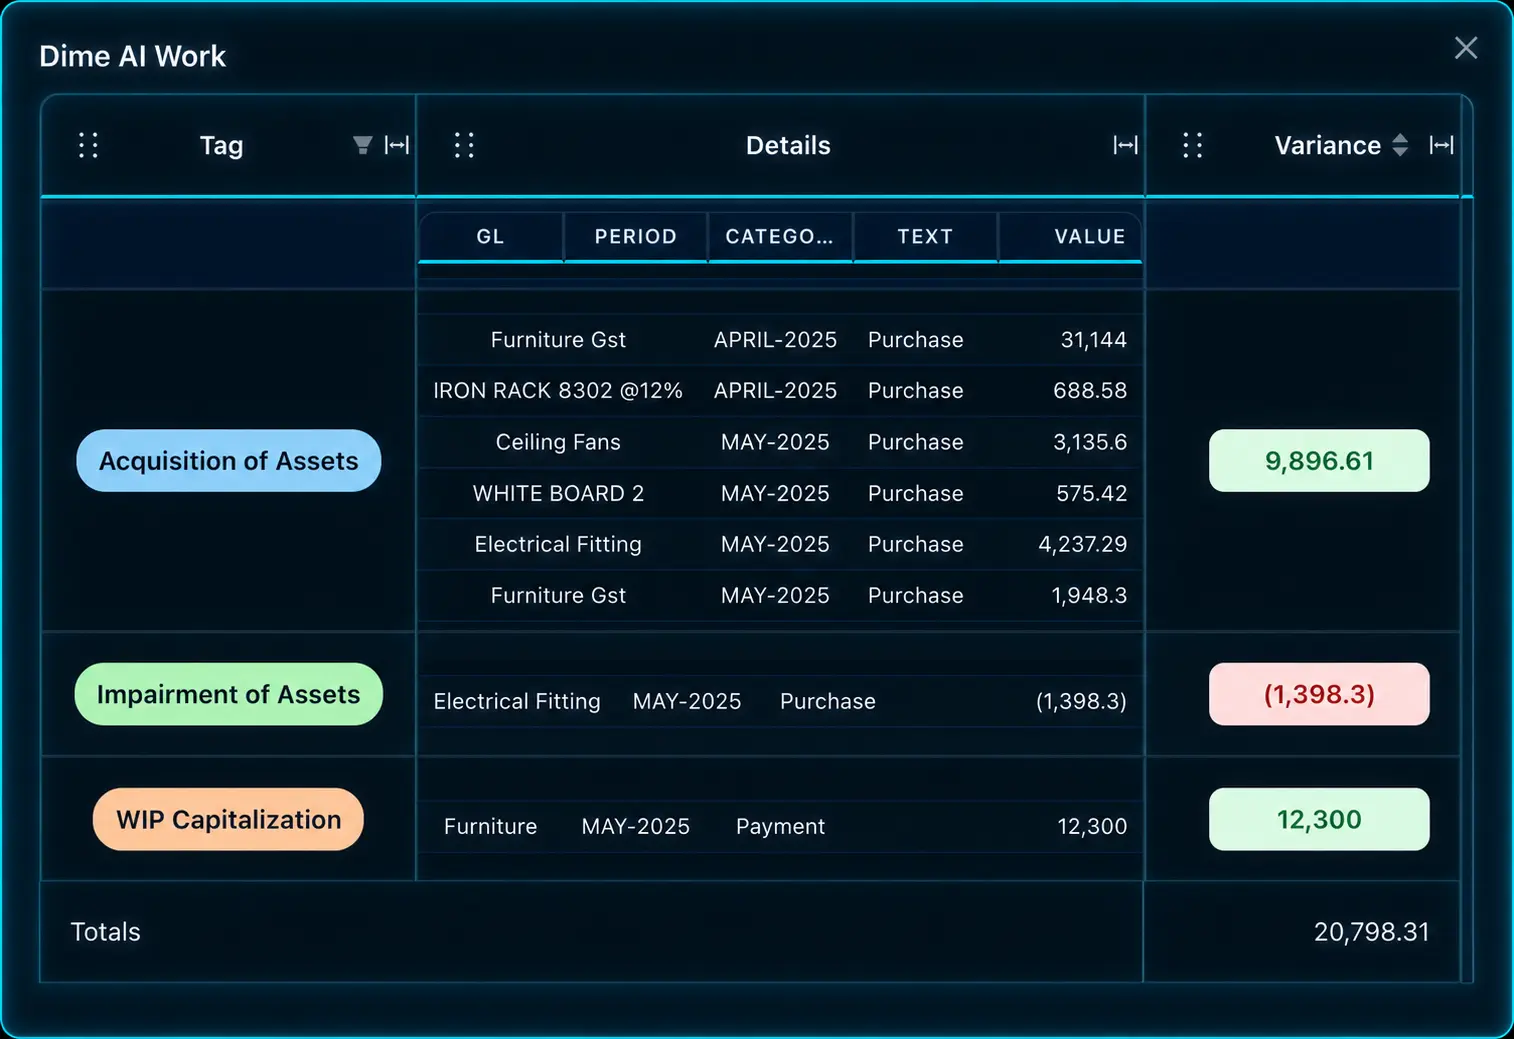This screenshot has height=1039, width=1514.
Task: Select the TEXT sub-column header
Action: click(925, 237)
